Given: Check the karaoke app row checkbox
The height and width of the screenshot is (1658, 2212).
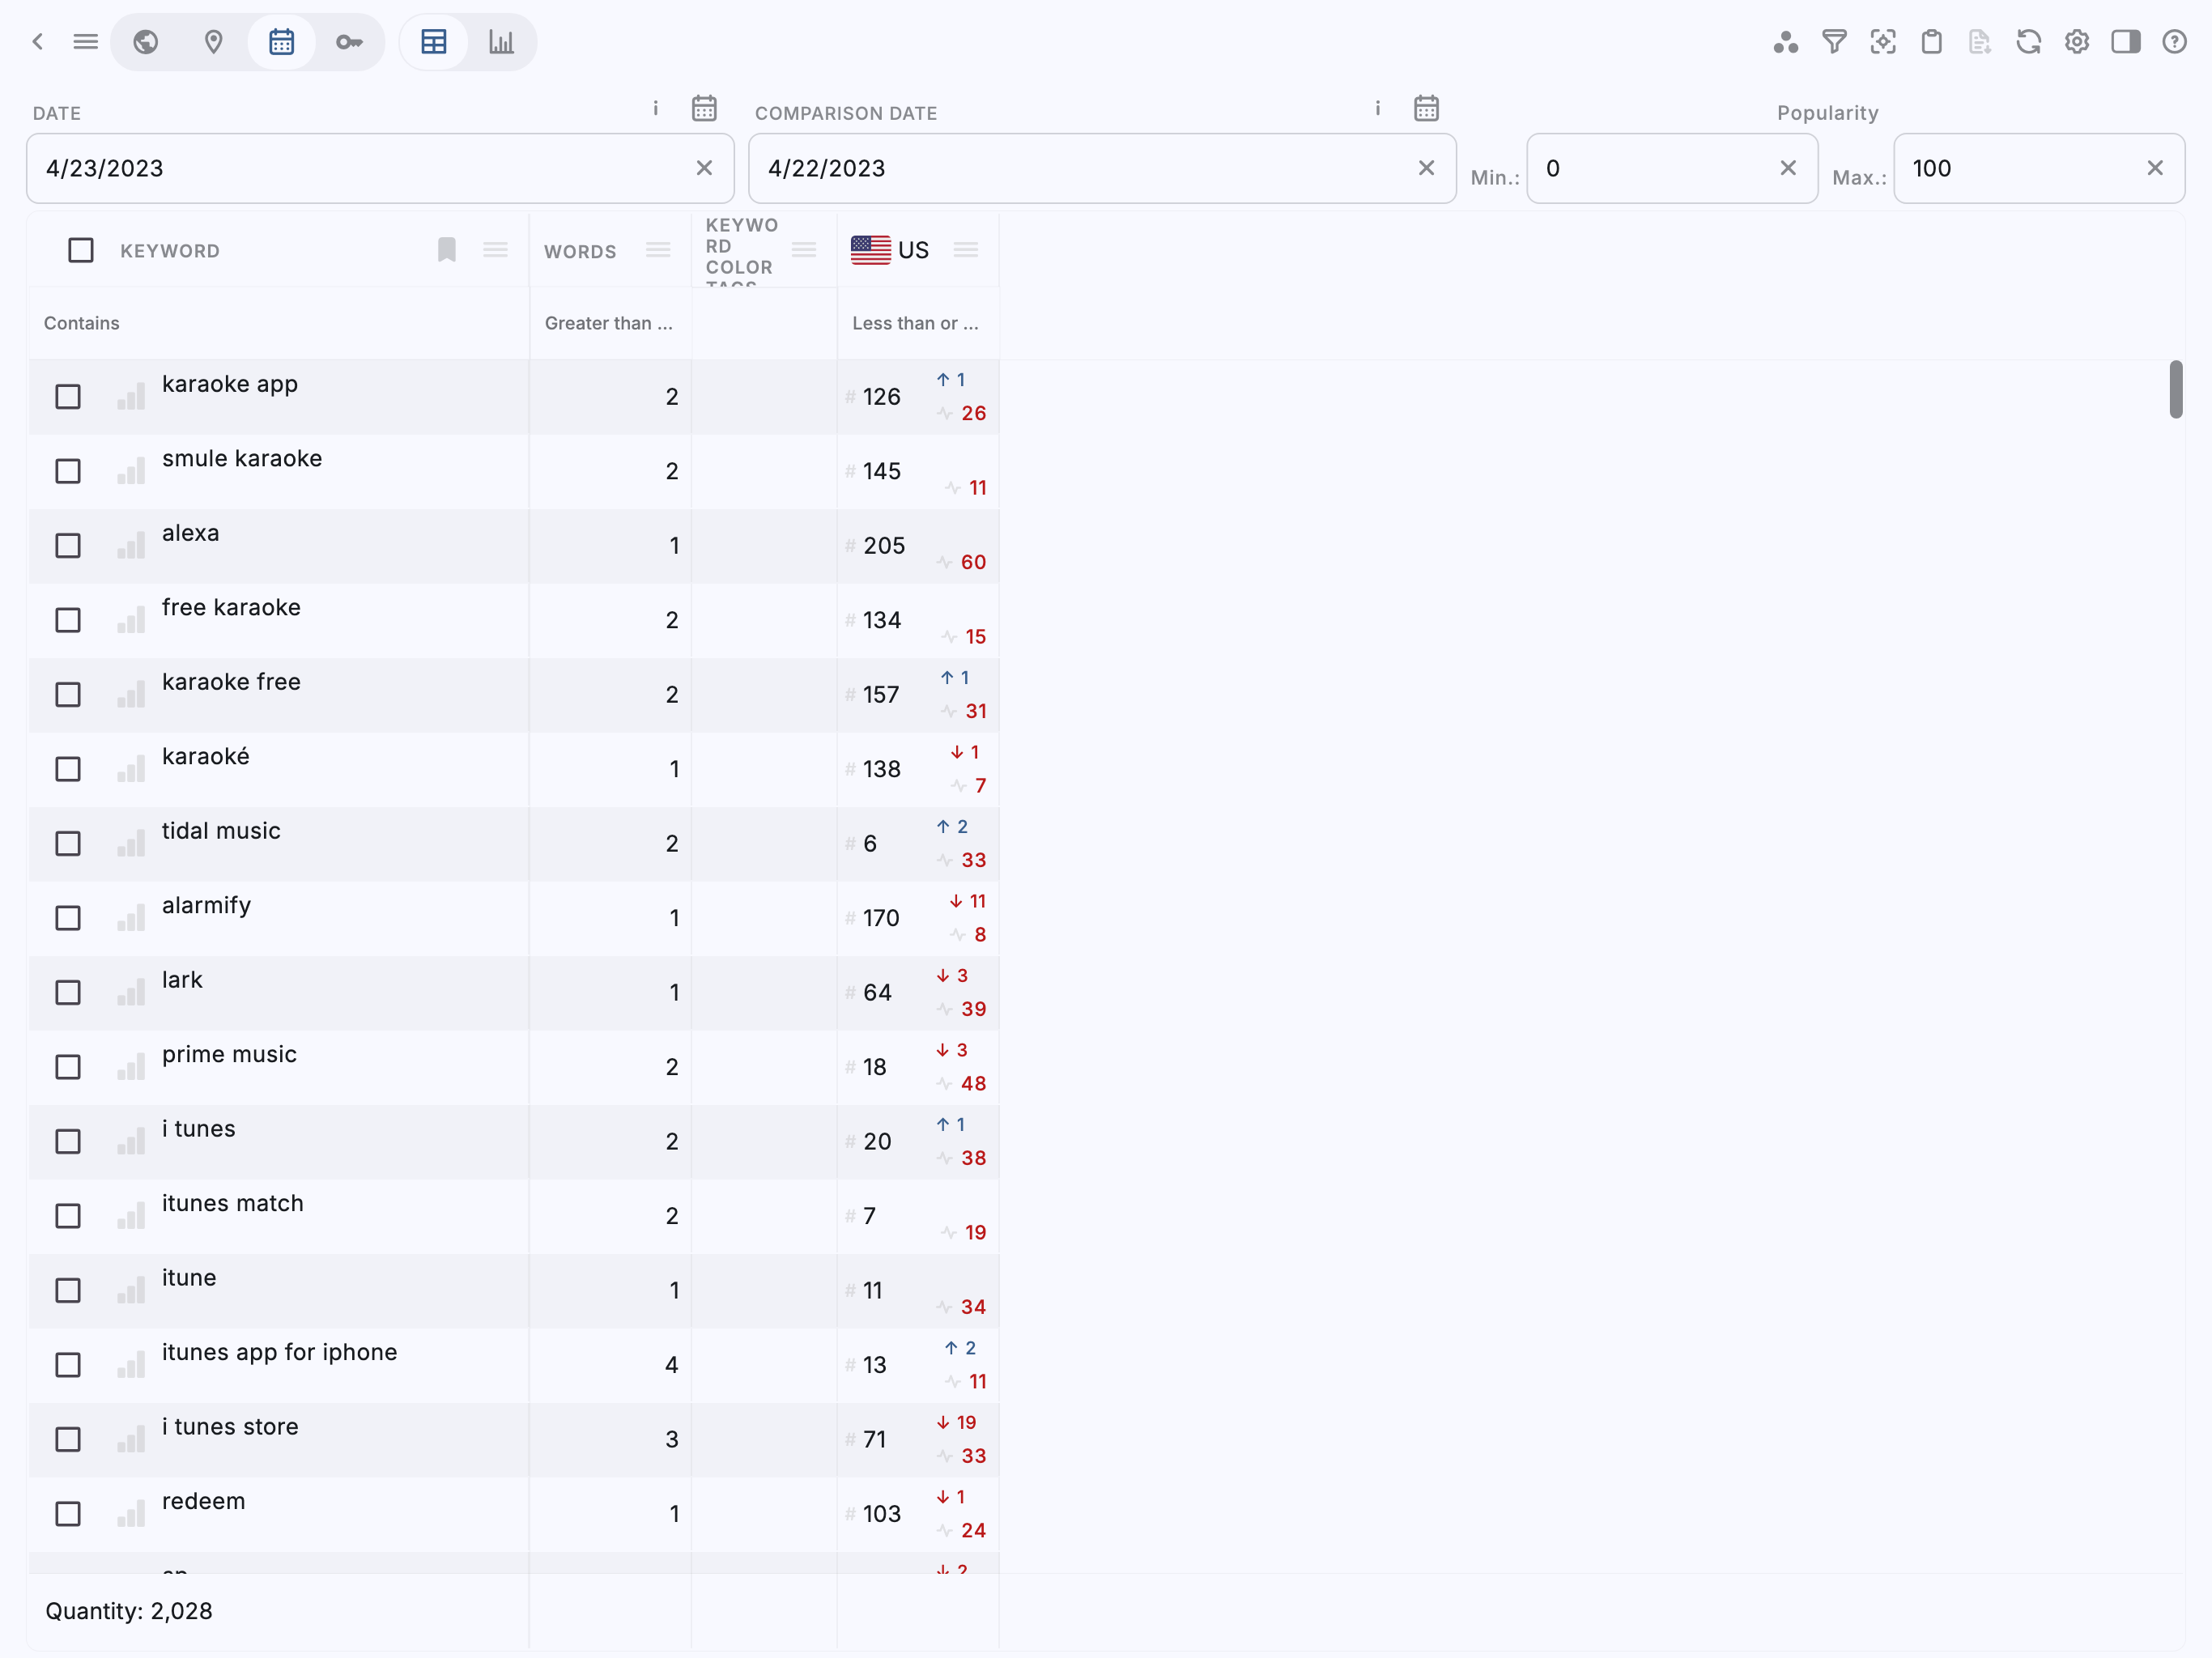Looking at the screenshot, I should [68, 397].
